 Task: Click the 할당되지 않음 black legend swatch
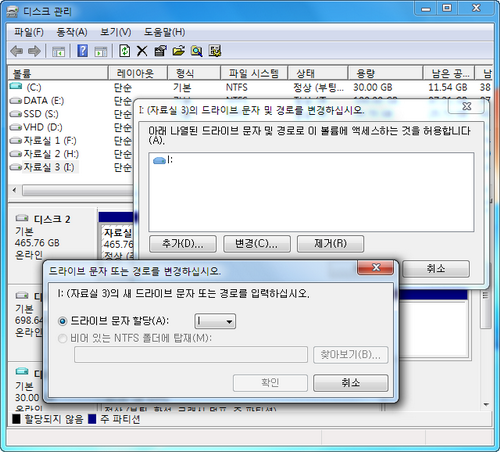[16, 419]
